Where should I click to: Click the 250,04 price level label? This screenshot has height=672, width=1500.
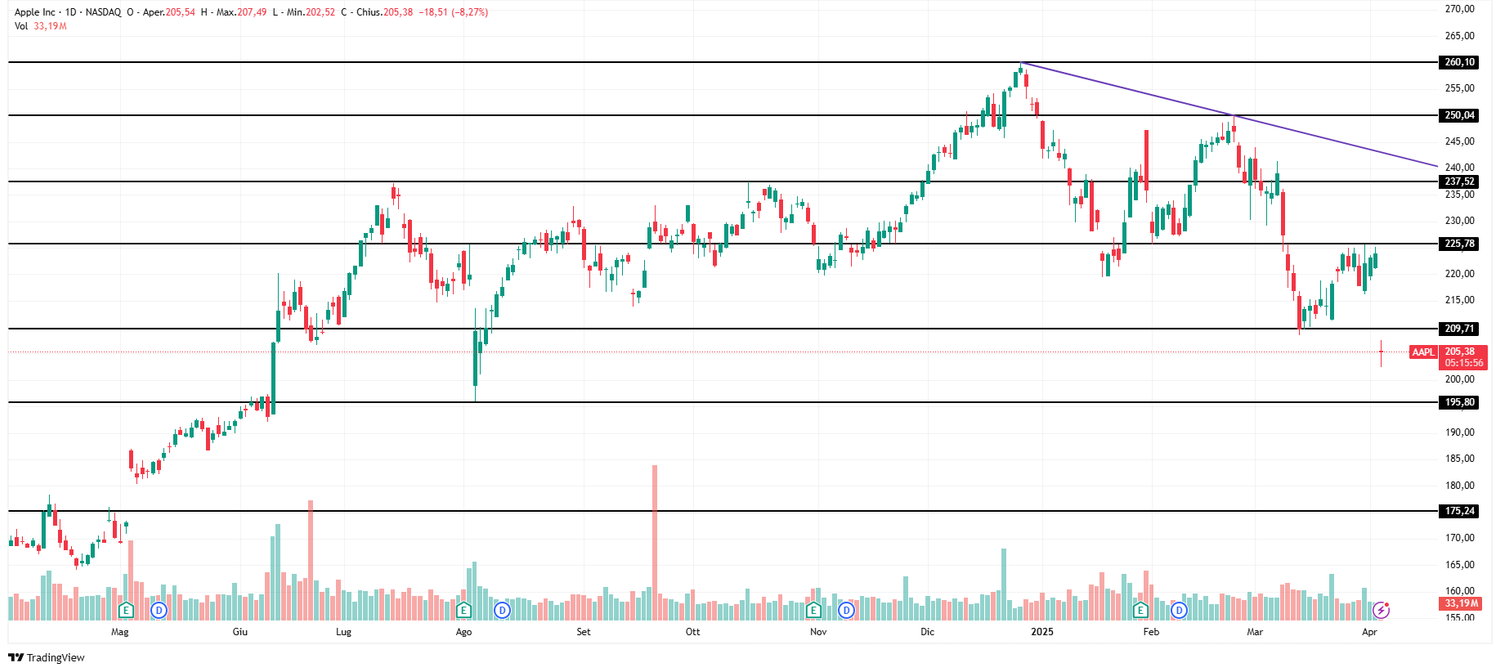tap(1460, 115)
